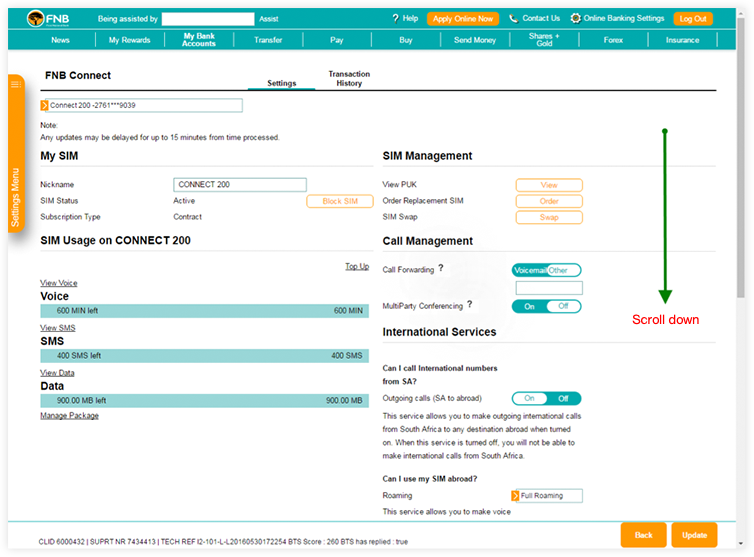Open Shares + Gold menu
Viewport: 754px width, 557px height.
point(544,40)
